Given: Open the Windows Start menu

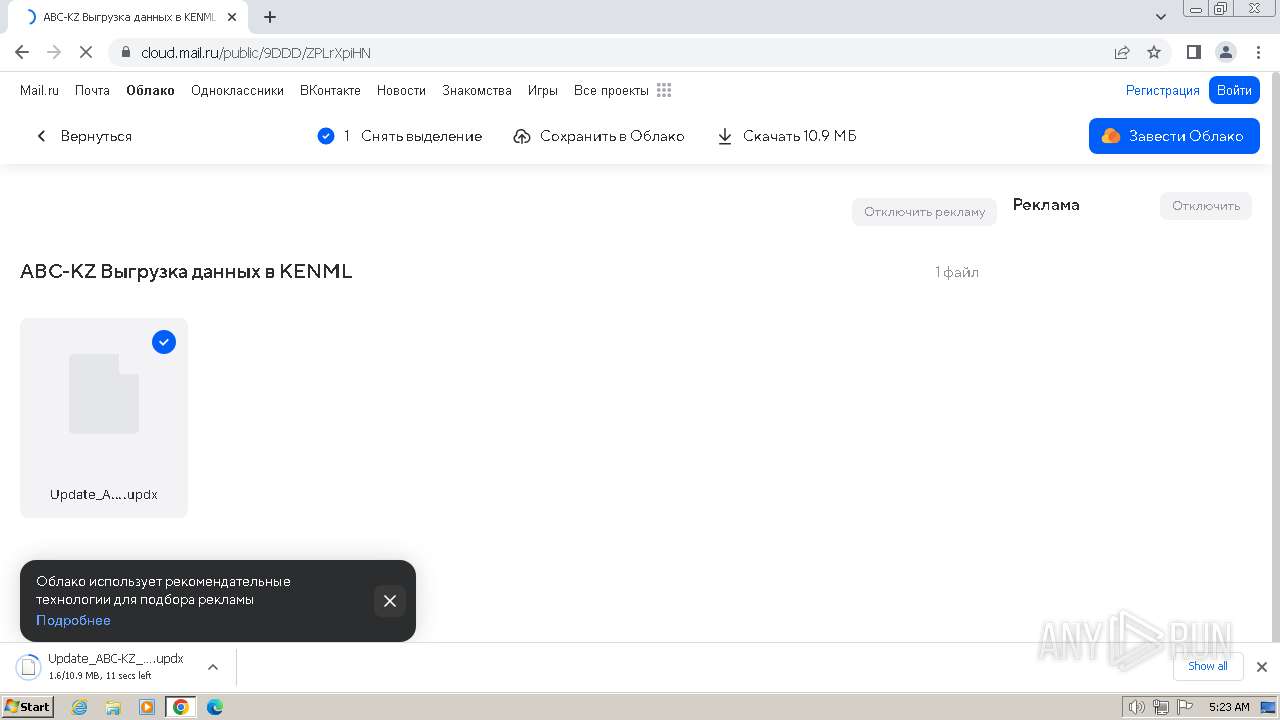Looking at the screenshot, I should [27, 707].
